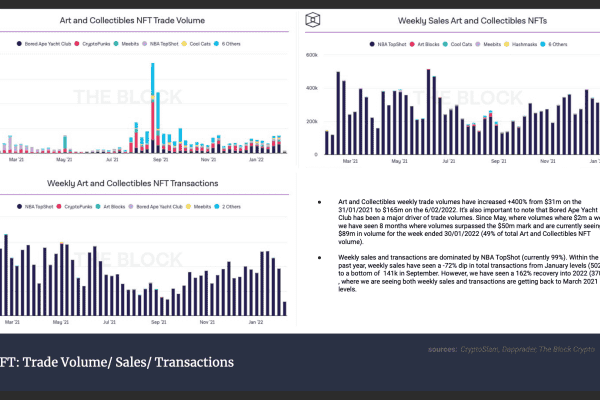This screenshot has width=600, height=400.
Task: Click Nov '21 label on Trade Volume chart
Action: click(x=209, y=159)
